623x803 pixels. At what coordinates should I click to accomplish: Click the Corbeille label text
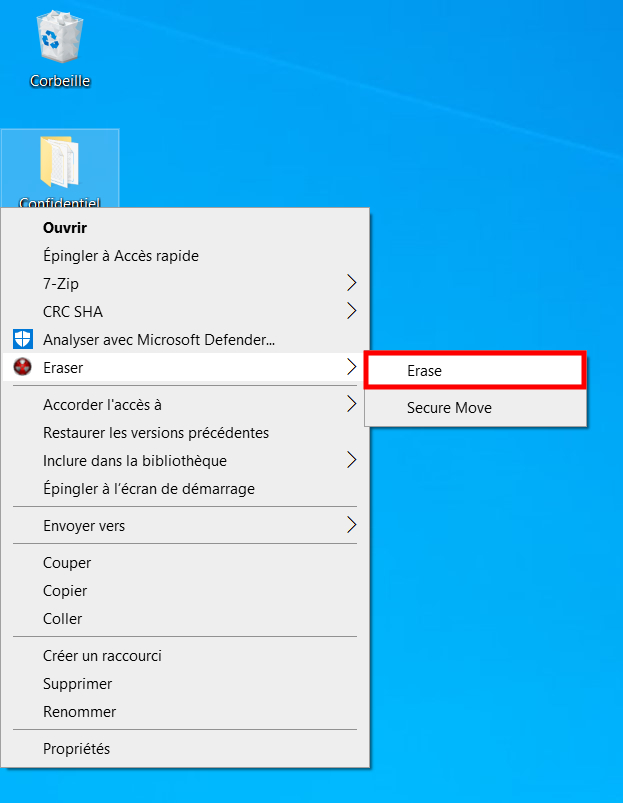60,81
